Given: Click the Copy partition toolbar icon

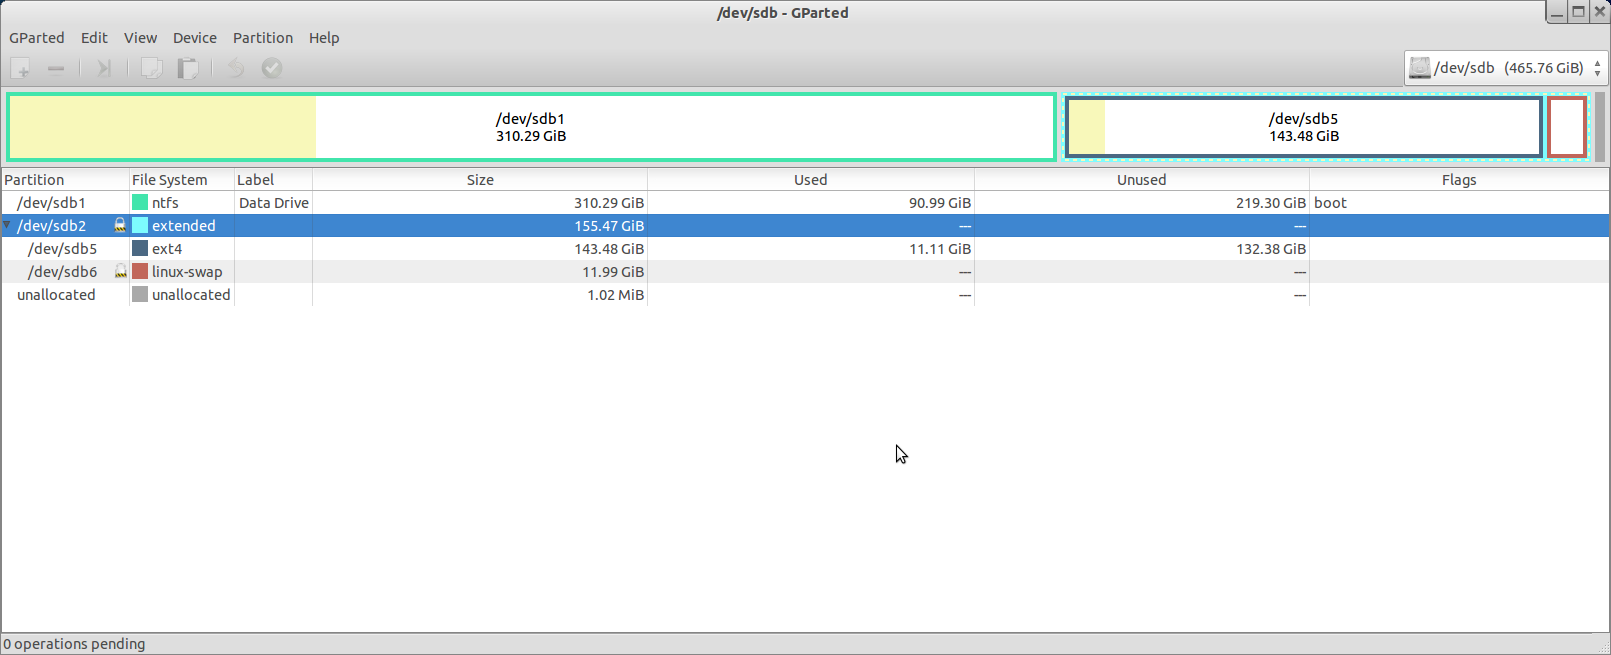Looking at the screenshot, I should coord(151,68).
